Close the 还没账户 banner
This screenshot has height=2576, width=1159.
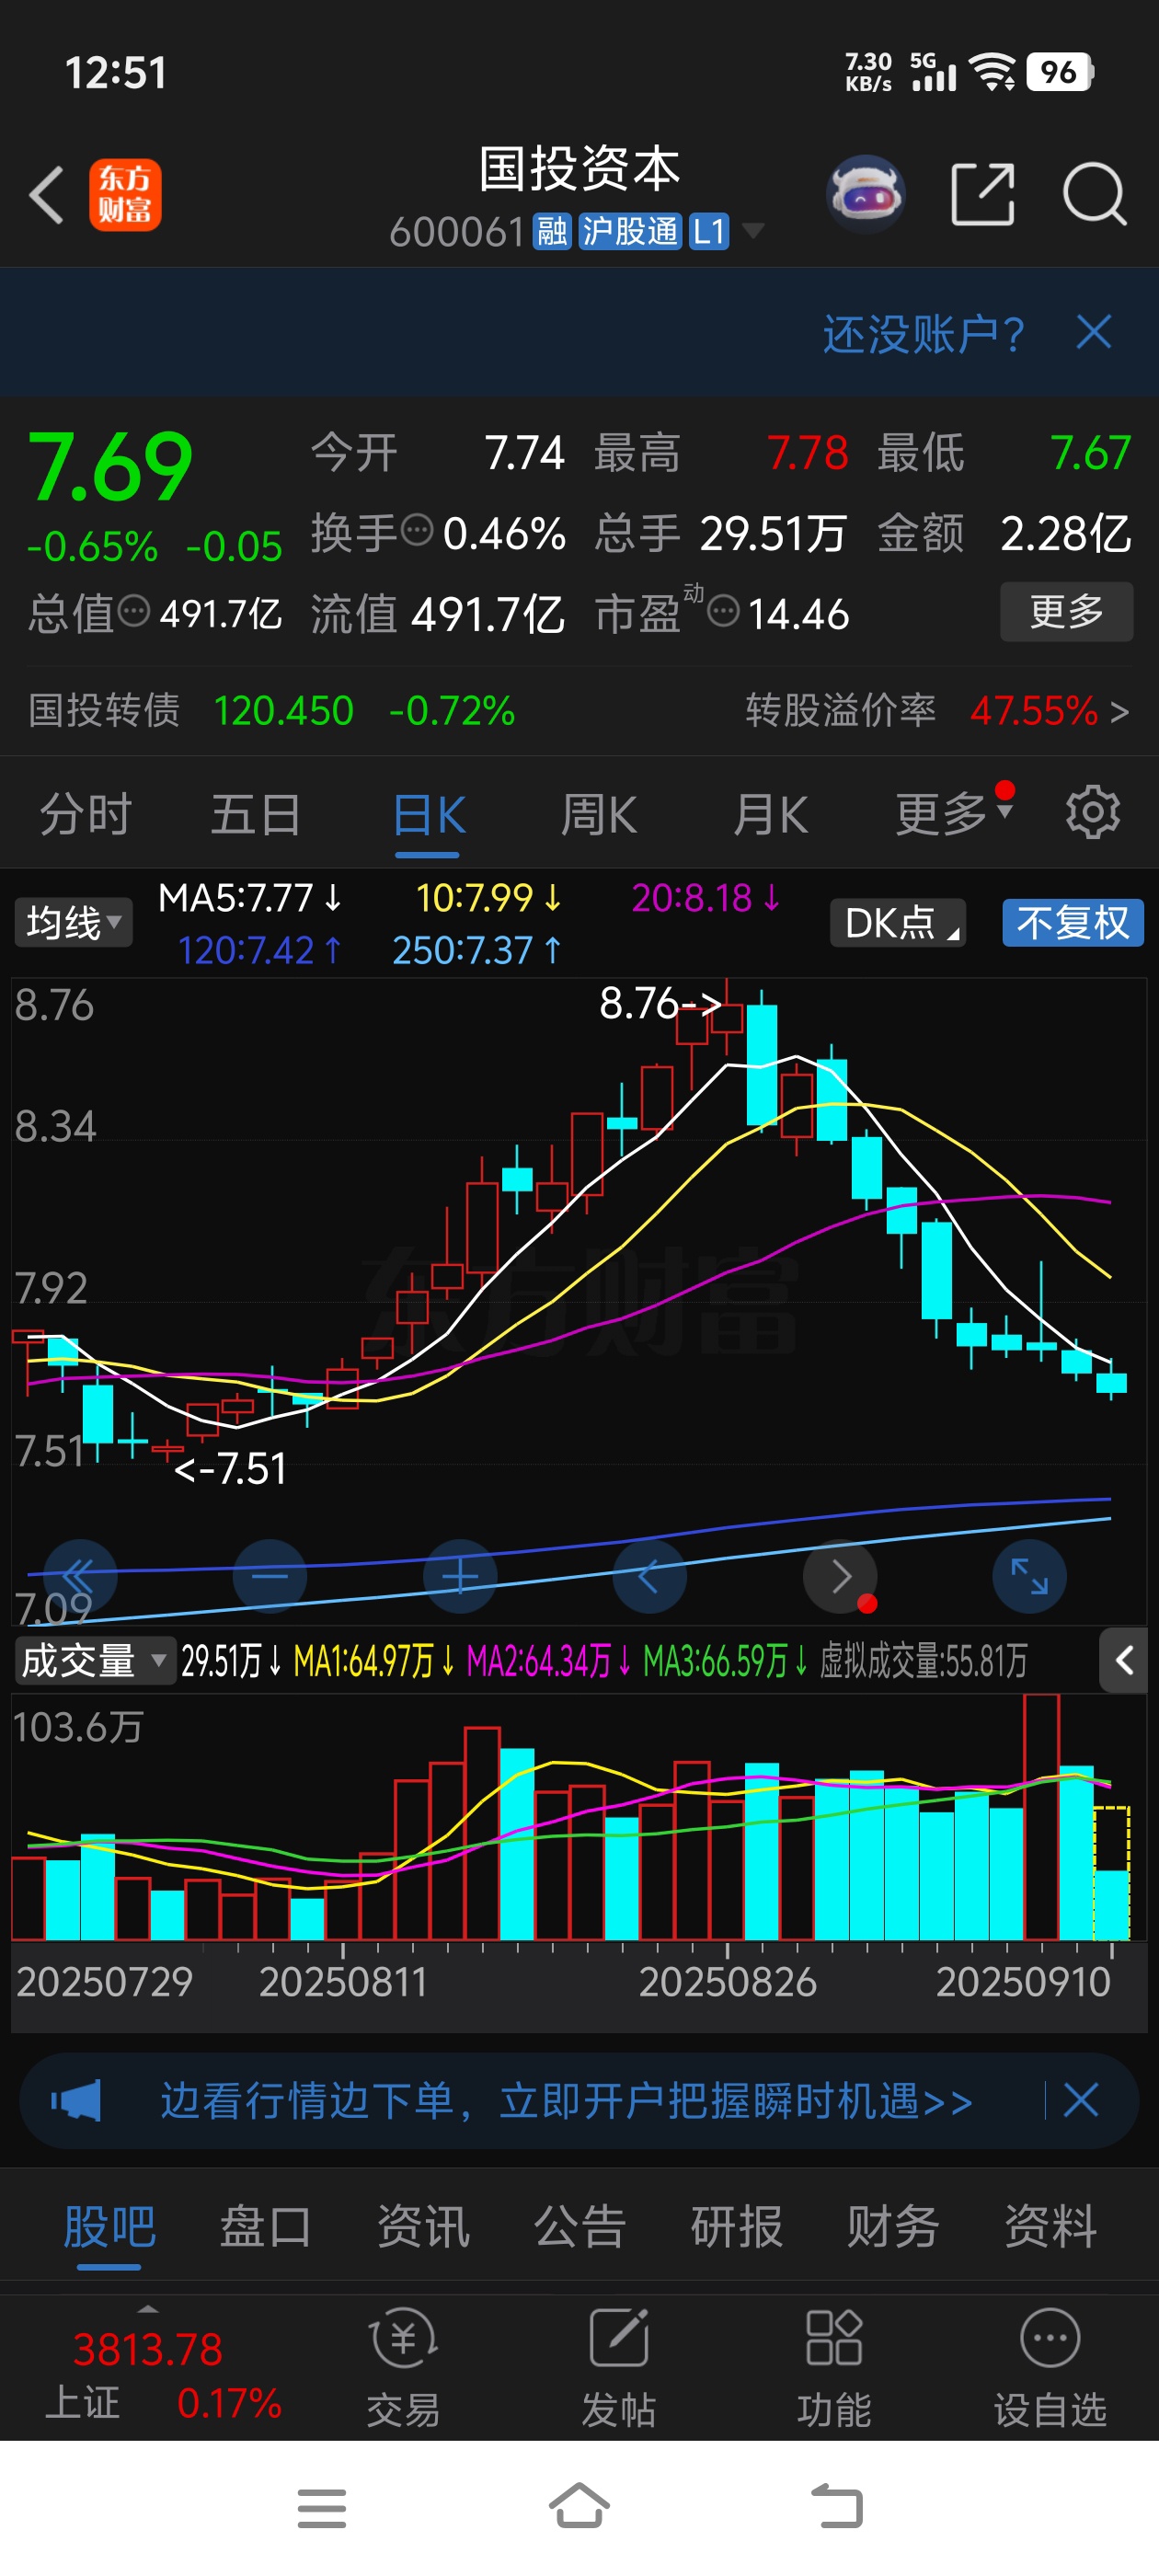[x=1094, y=332]
